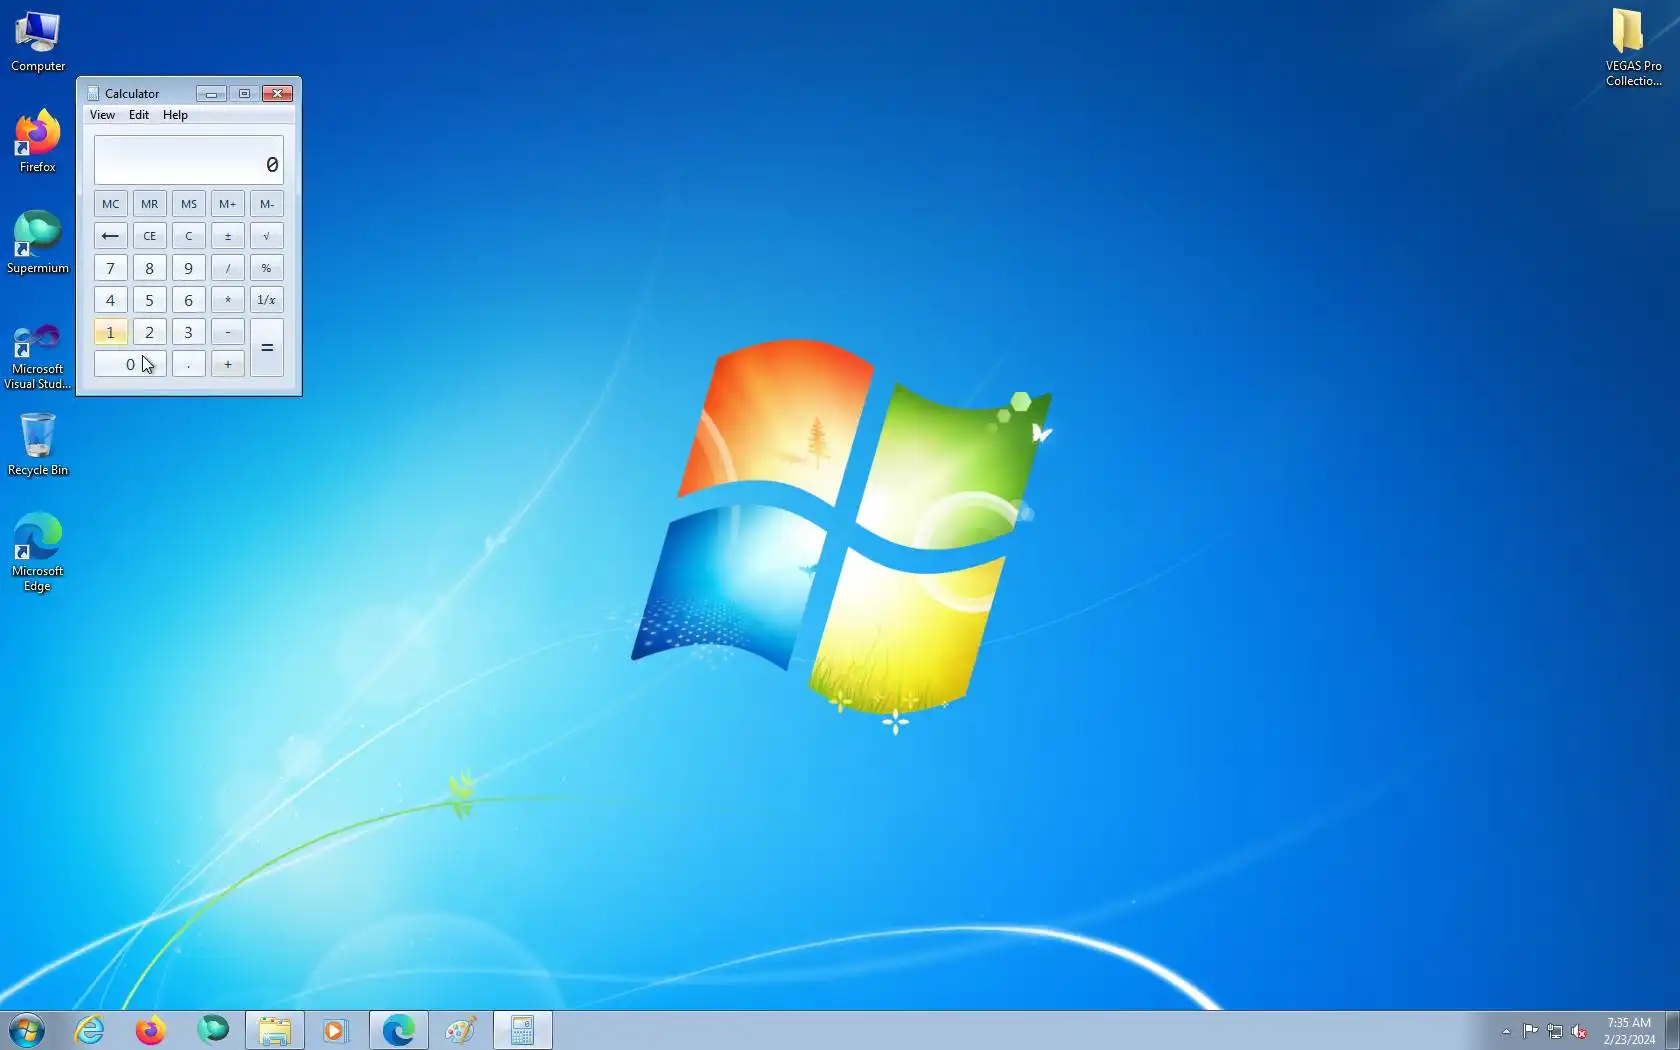Open Windows Media Player taskbar icon
1680x1050 pixels.
335,1030
